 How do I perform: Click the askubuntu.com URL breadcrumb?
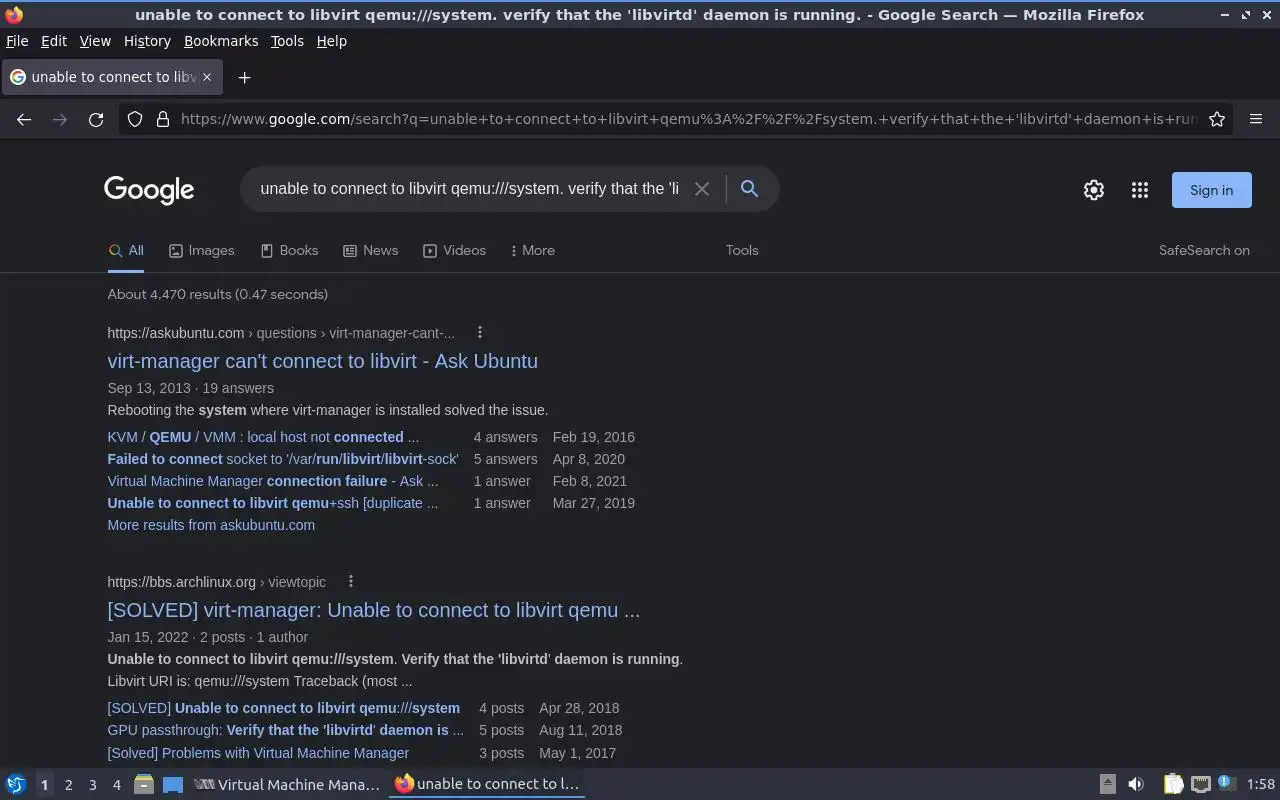pos(281,333)
